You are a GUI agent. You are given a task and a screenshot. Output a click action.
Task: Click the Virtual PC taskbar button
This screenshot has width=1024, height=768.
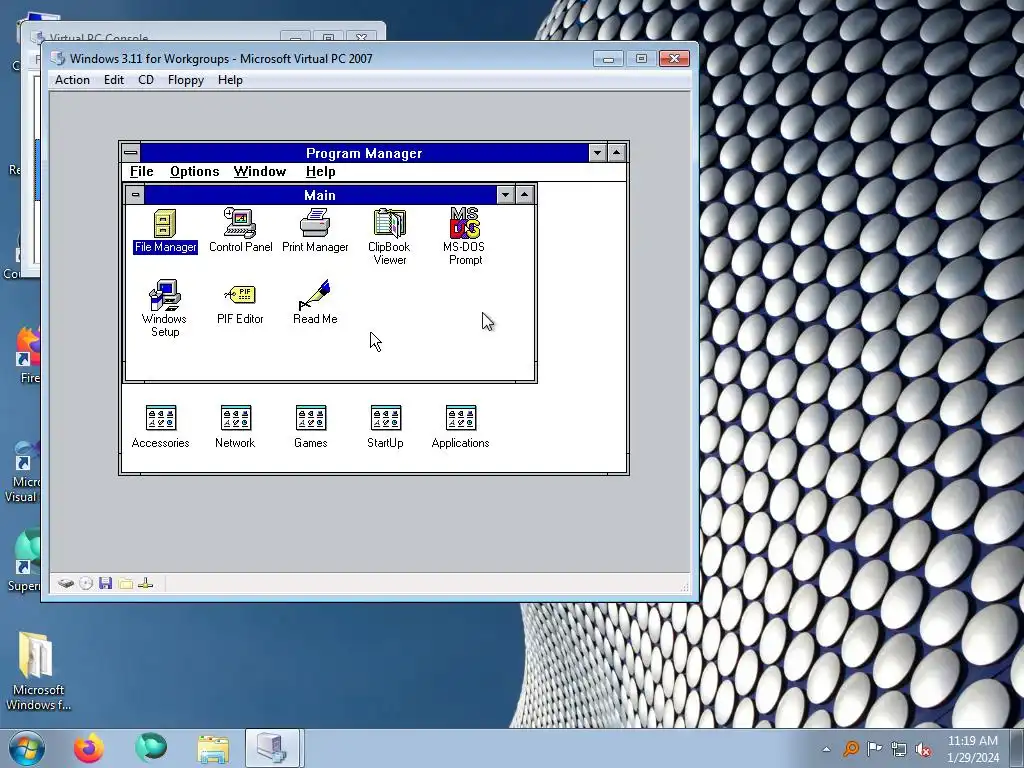[272, 748]
